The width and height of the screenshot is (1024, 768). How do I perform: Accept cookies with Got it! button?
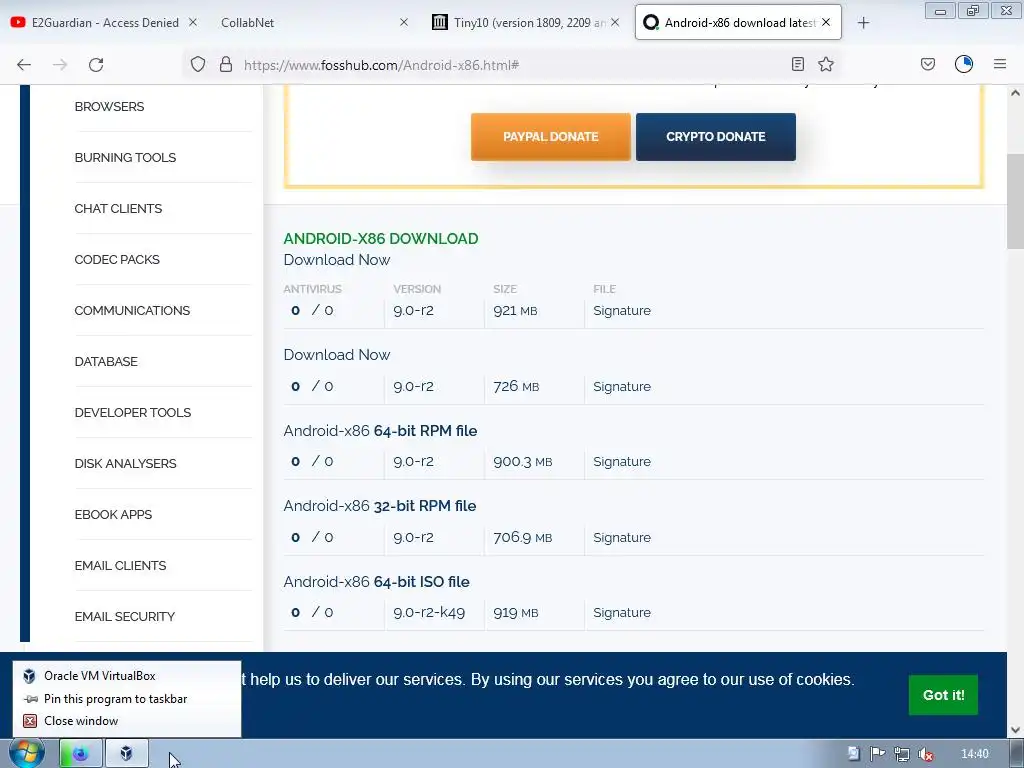pyautogui.click(x=943, y=695)
